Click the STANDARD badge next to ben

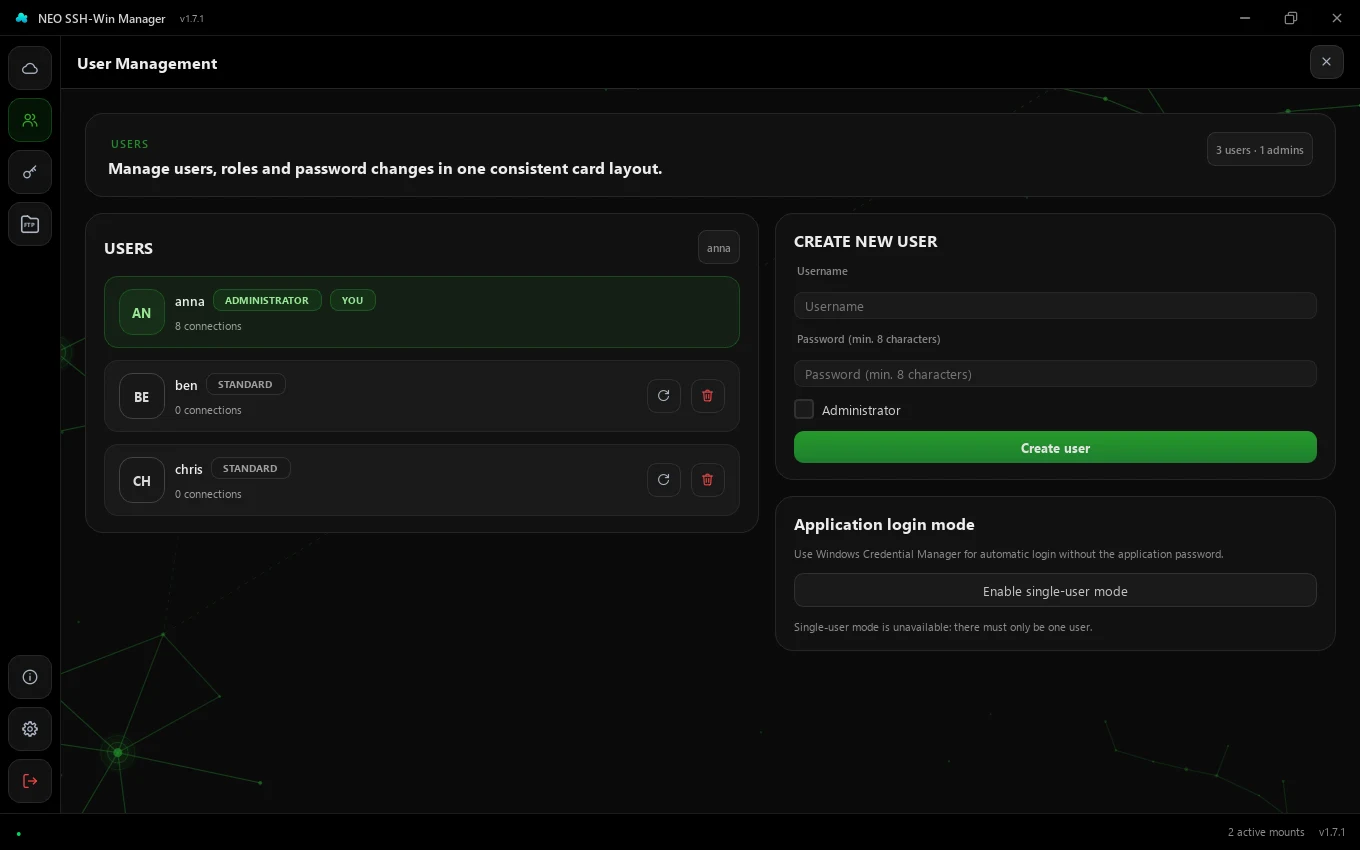pyautogui.click(x=245, y=384)
